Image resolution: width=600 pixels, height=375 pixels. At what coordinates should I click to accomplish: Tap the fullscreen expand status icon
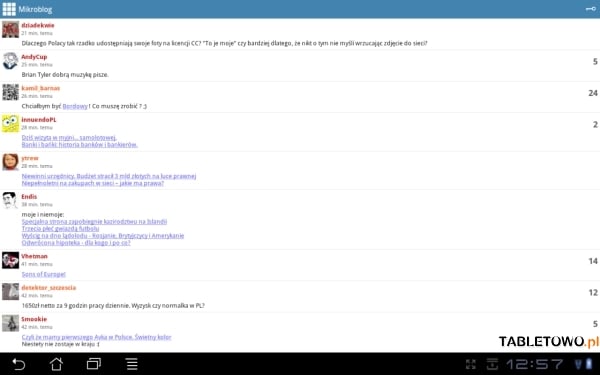pos(471,364)
